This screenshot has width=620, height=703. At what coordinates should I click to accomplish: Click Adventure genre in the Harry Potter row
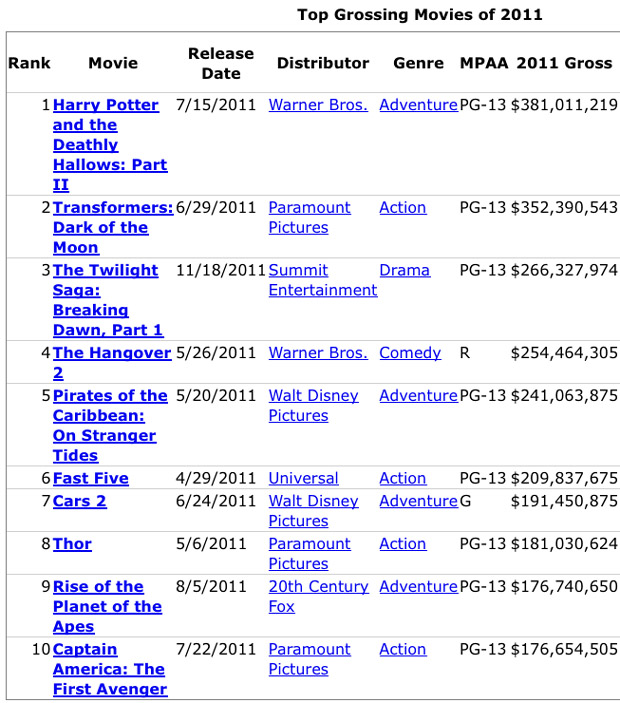point(419,105)
